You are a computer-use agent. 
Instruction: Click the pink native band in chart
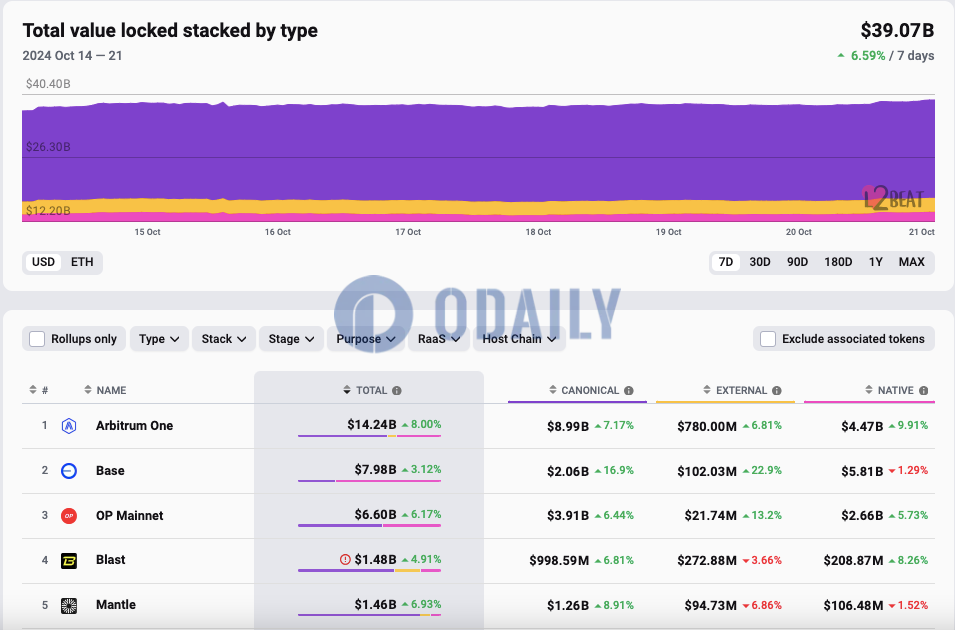point(478,218)
